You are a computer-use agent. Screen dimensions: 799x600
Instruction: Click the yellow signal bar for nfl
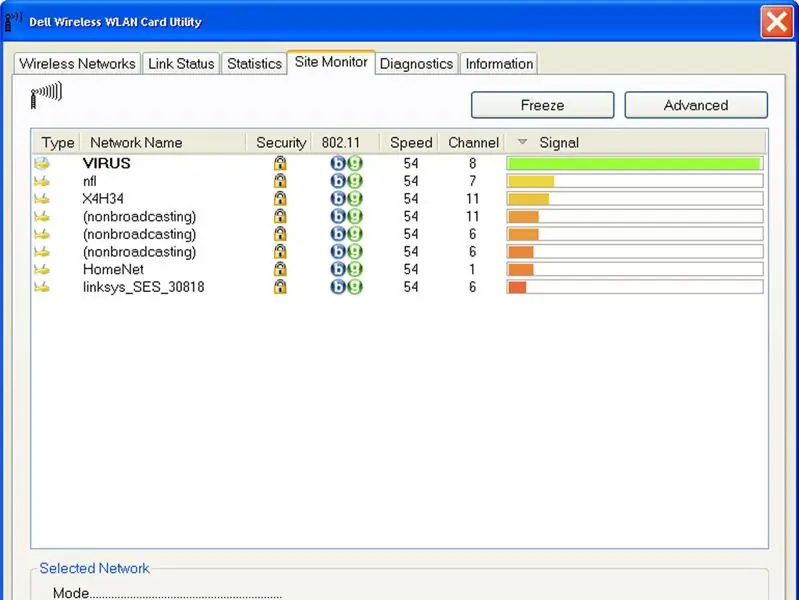[530, 181]
